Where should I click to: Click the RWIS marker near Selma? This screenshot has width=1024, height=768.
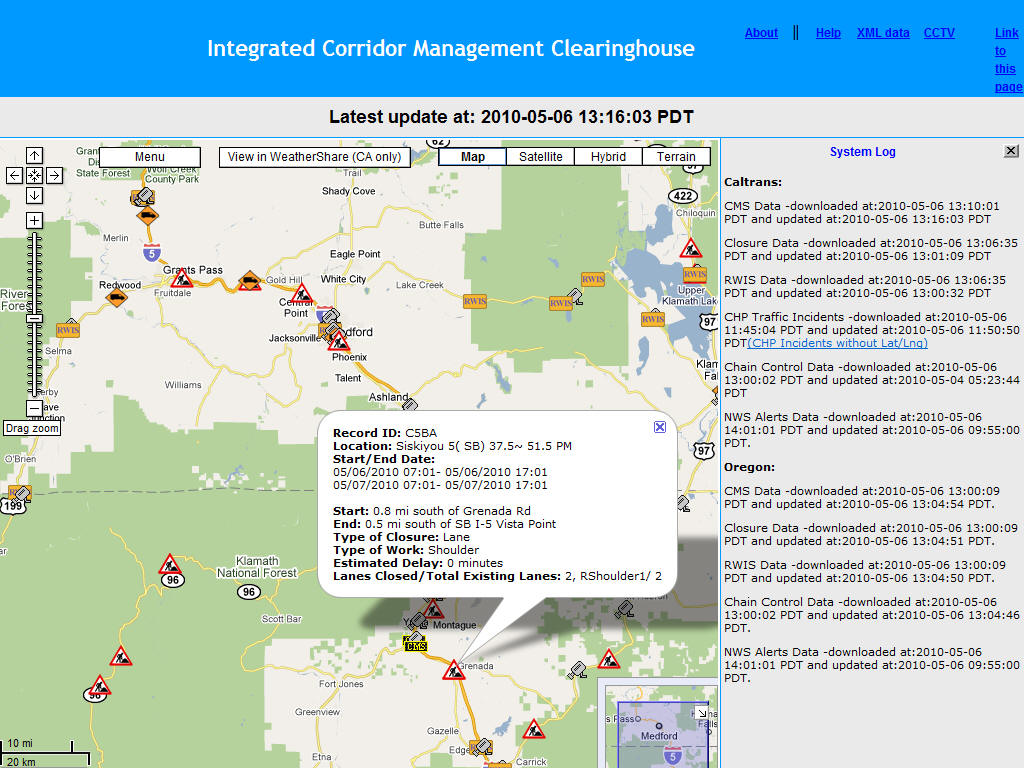click(x=68, y=330)
